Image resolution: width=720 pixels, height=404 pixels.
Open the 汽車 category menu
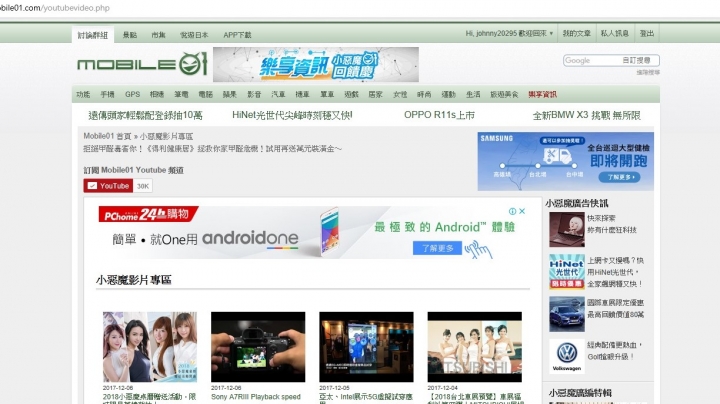[x=278, y=94]
